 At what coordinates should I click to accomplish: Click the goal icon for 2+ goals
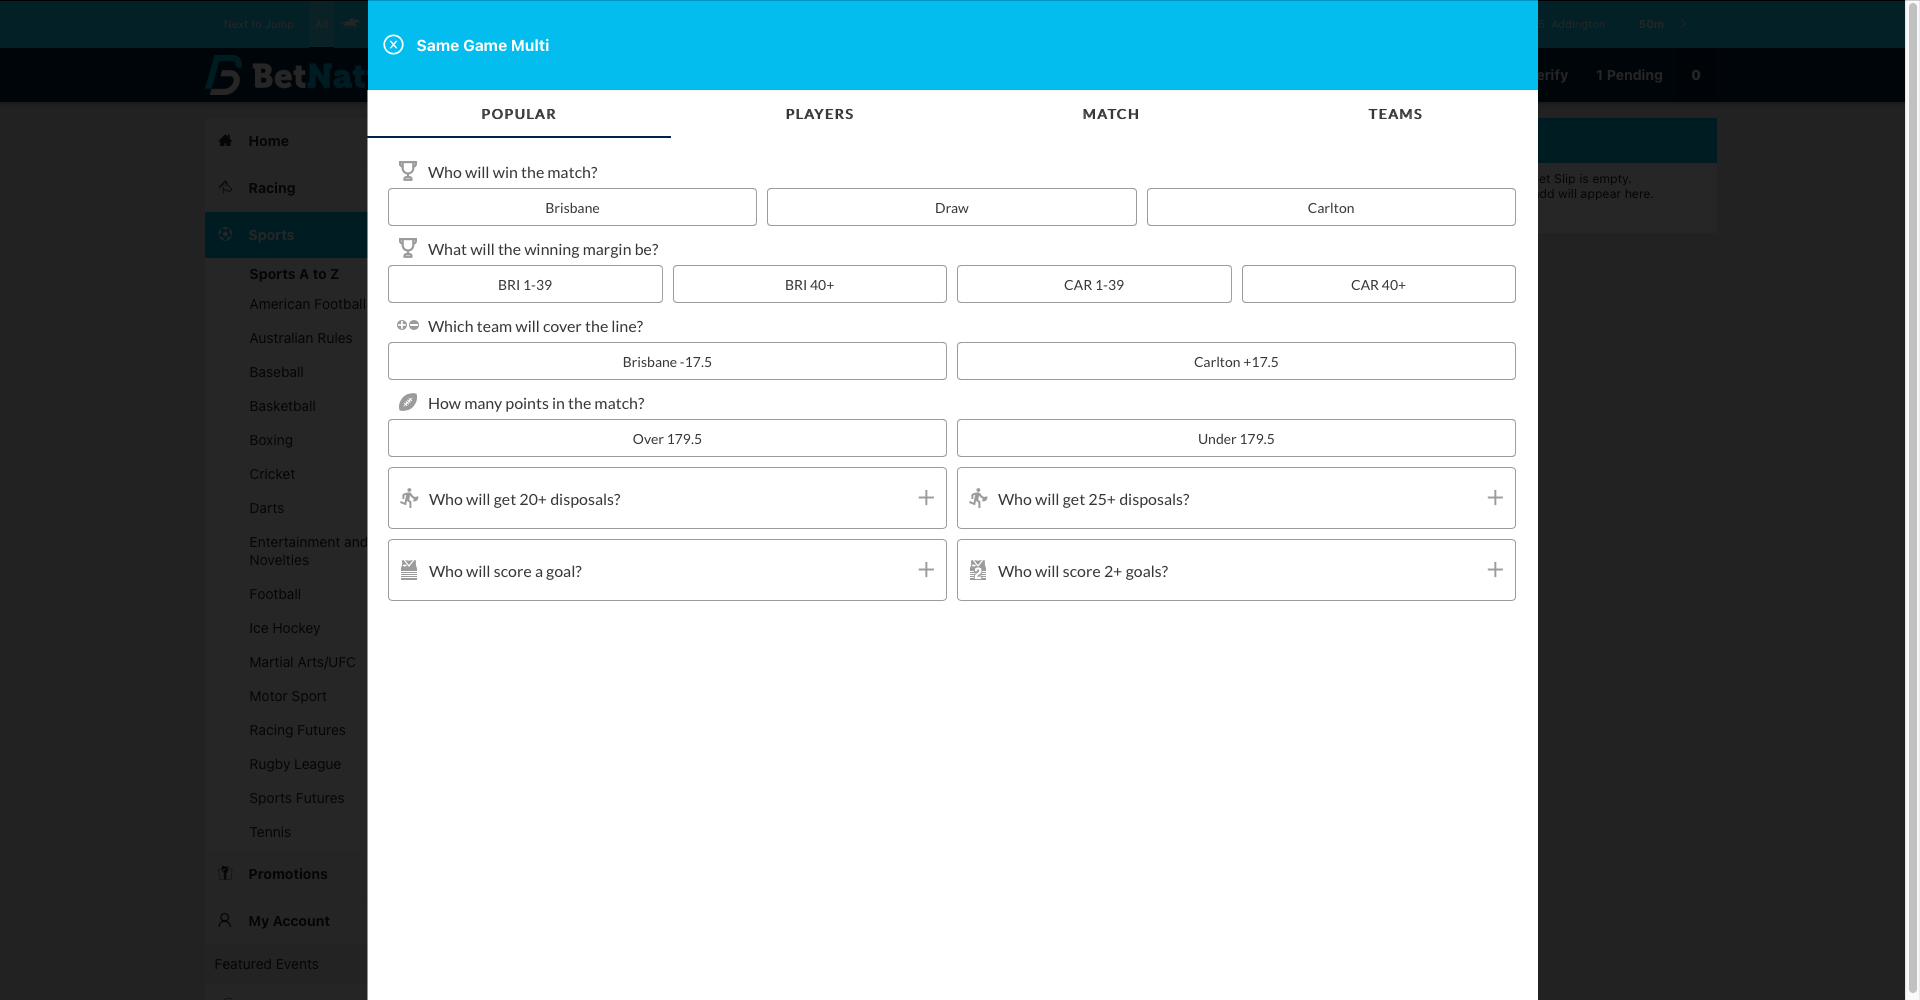pos(978,570)
